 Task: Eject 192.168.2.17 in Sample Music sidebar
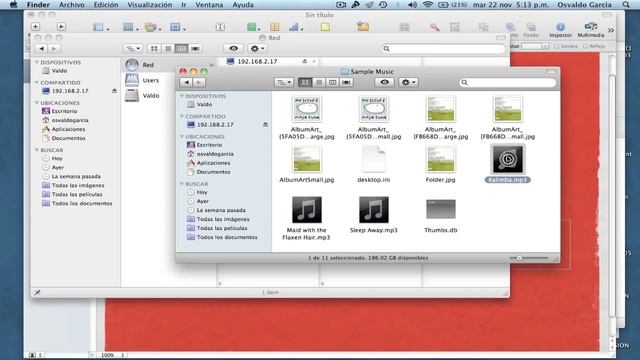coord(265,124)
